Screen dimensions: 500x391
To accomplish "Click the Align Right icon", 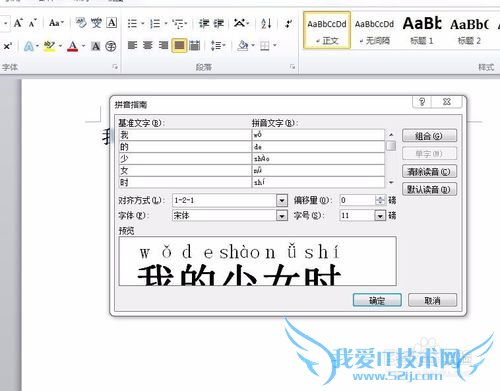I will [163, 45].
